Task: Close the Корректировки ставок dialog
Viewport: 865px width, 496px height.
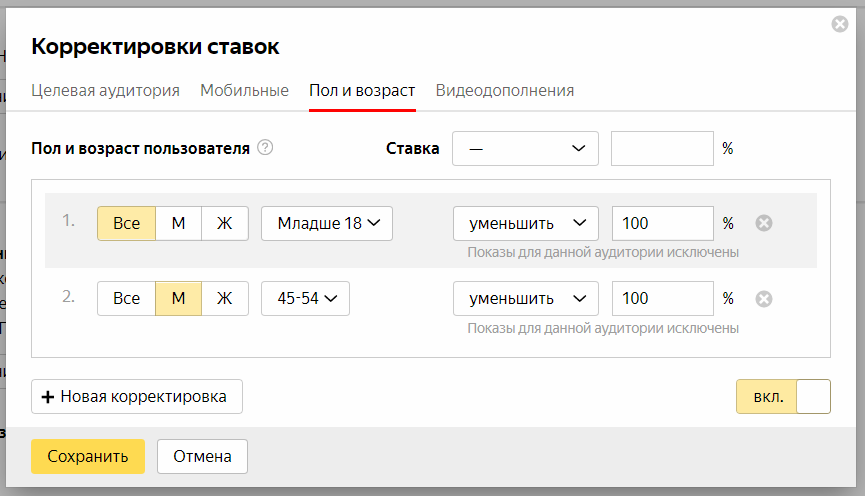Action: (x=840, y=24)
